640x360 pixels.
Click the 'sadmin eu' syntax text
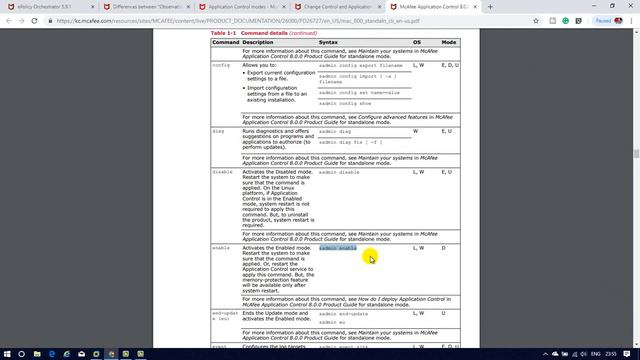[332, 322]
